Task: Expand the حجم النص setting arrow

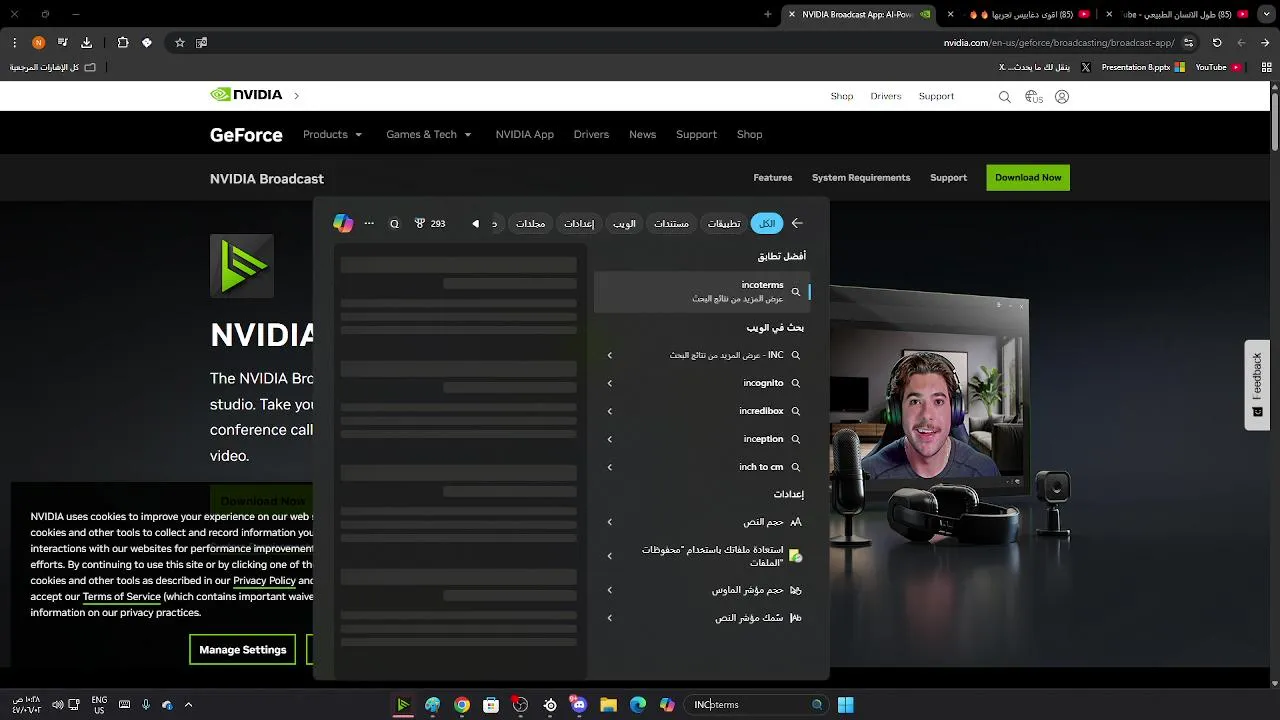Action: pos(610,522)
